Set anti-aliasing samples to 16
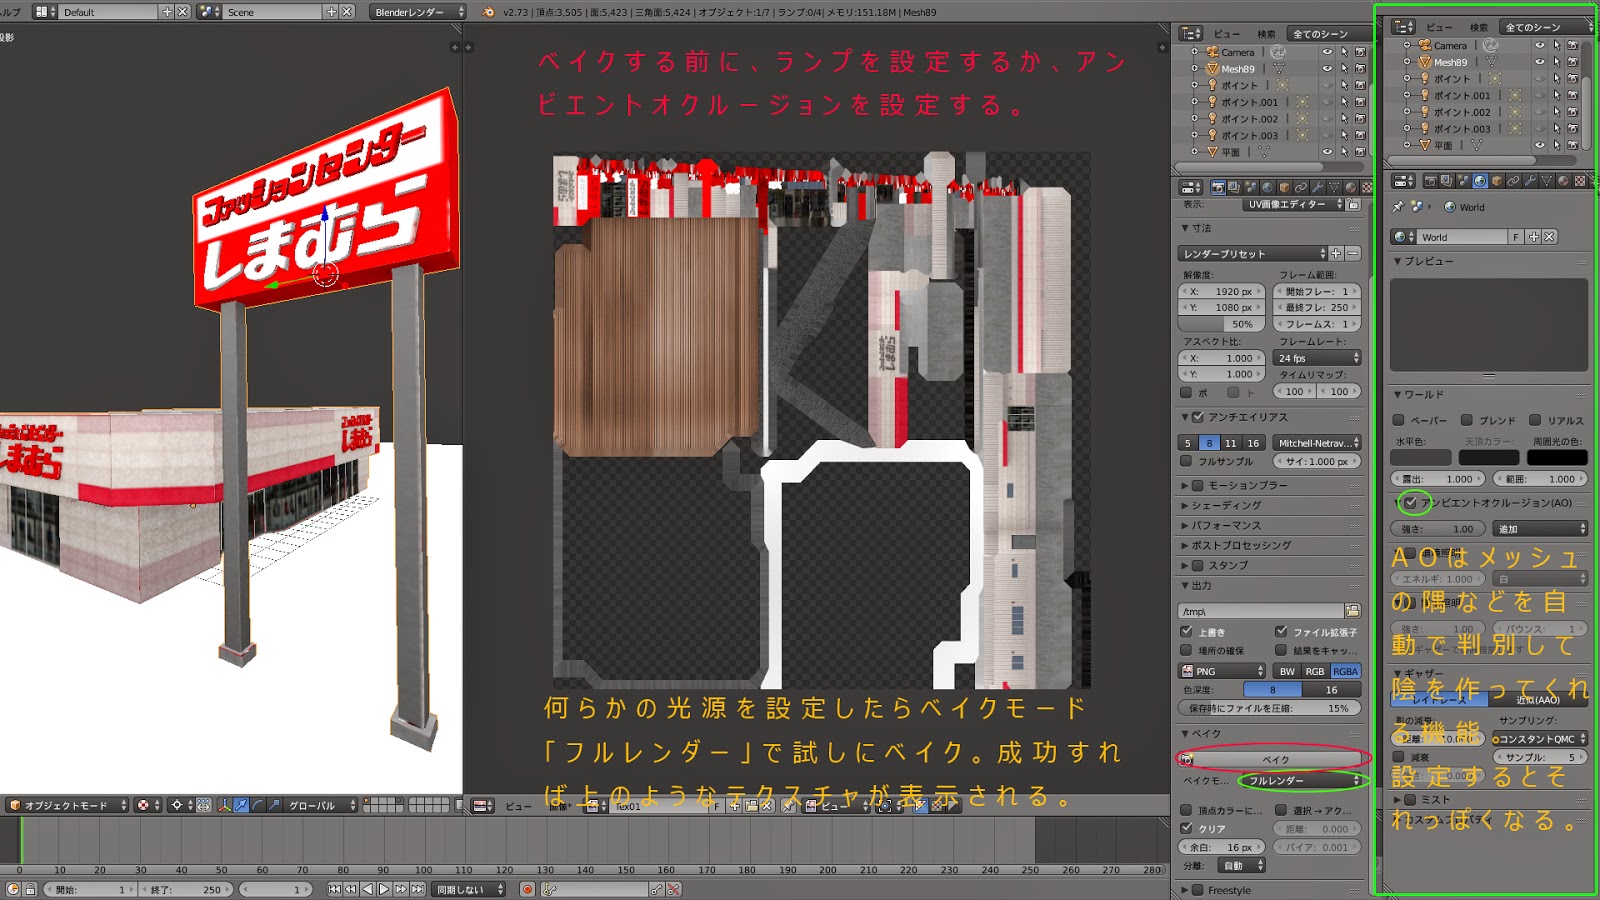 pyautogui.click(x=1253, y=443)
